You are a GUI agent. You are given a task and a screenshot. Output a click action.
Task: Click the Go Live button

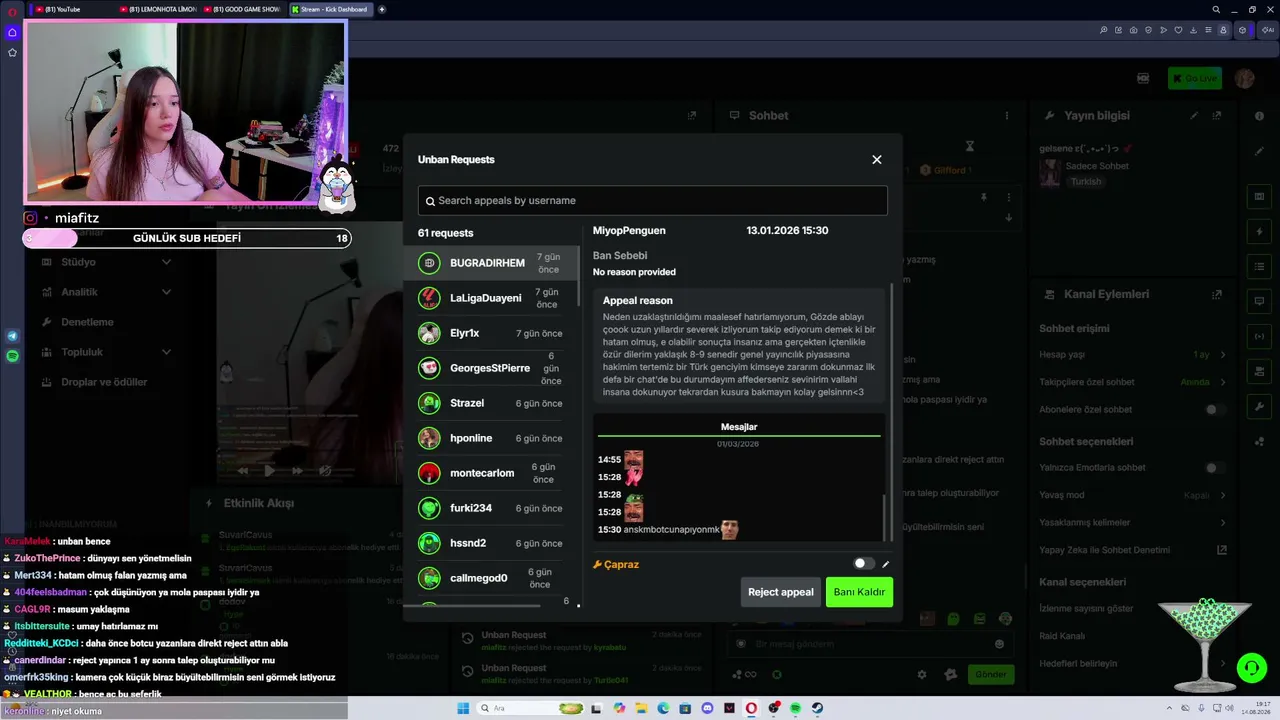1195,78
